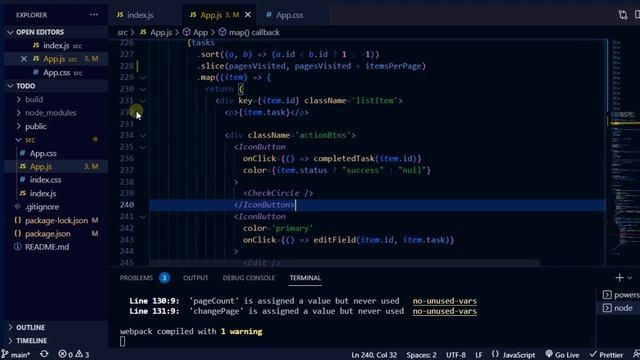Fold code at line 235 arrow
Screen dimensions: 640x360
point(142,147)
